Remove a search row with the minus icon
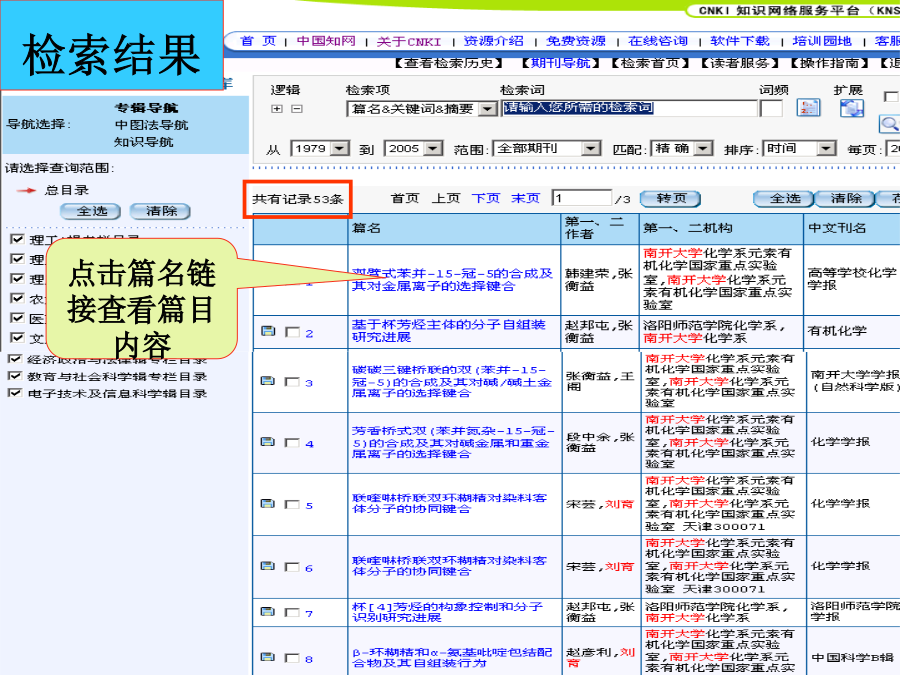This screenshot has height=675, width=900. (x=297, y=108)
